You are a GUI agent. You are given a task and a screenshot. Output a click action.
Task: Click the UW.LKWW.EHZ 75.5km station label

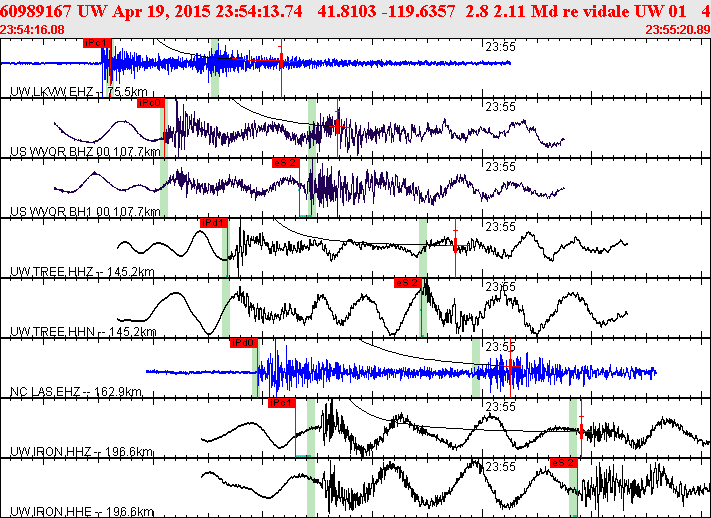(x=79, y=92)
